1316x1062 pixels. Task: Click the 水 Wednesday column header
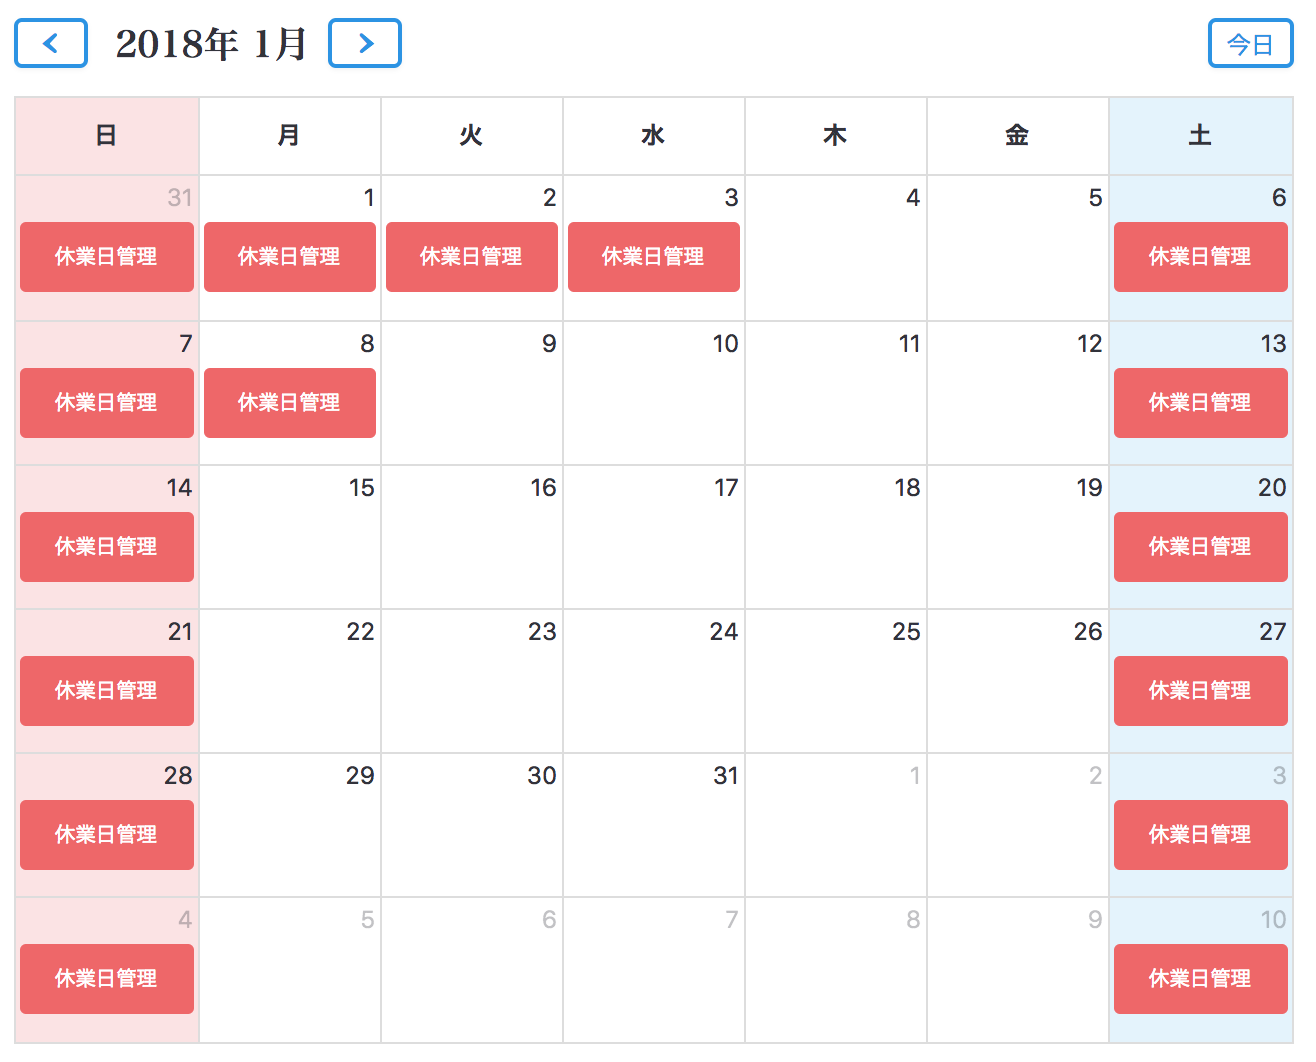pyautogui.click(x=653, y=136)
